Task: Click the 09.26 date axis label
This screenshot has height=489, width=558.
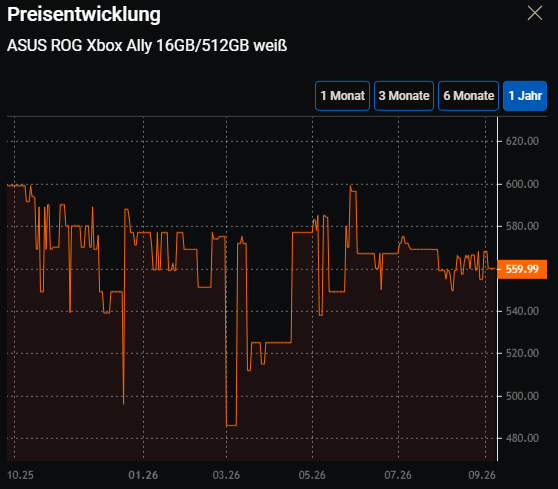Action: click(482, 475)
